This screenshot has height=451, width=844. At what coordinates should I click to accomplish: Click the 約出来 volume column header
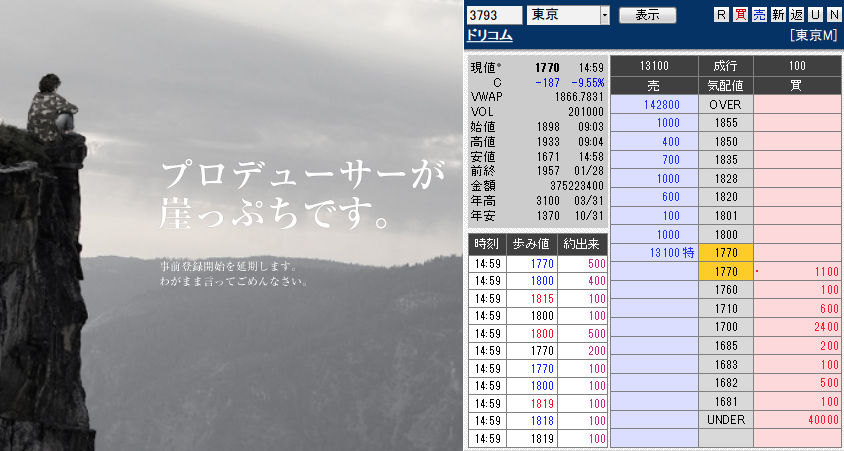click(582, 244)
